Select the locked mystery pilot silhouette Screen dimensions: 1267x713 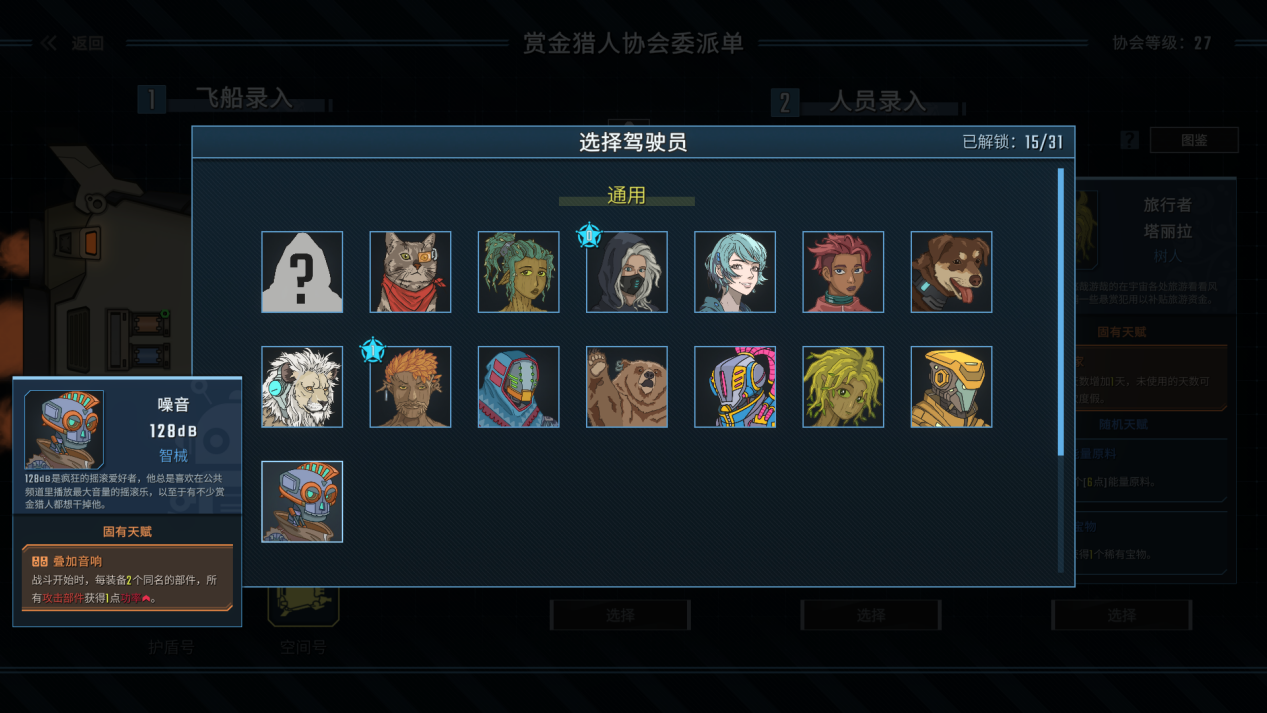coord(302,272)
